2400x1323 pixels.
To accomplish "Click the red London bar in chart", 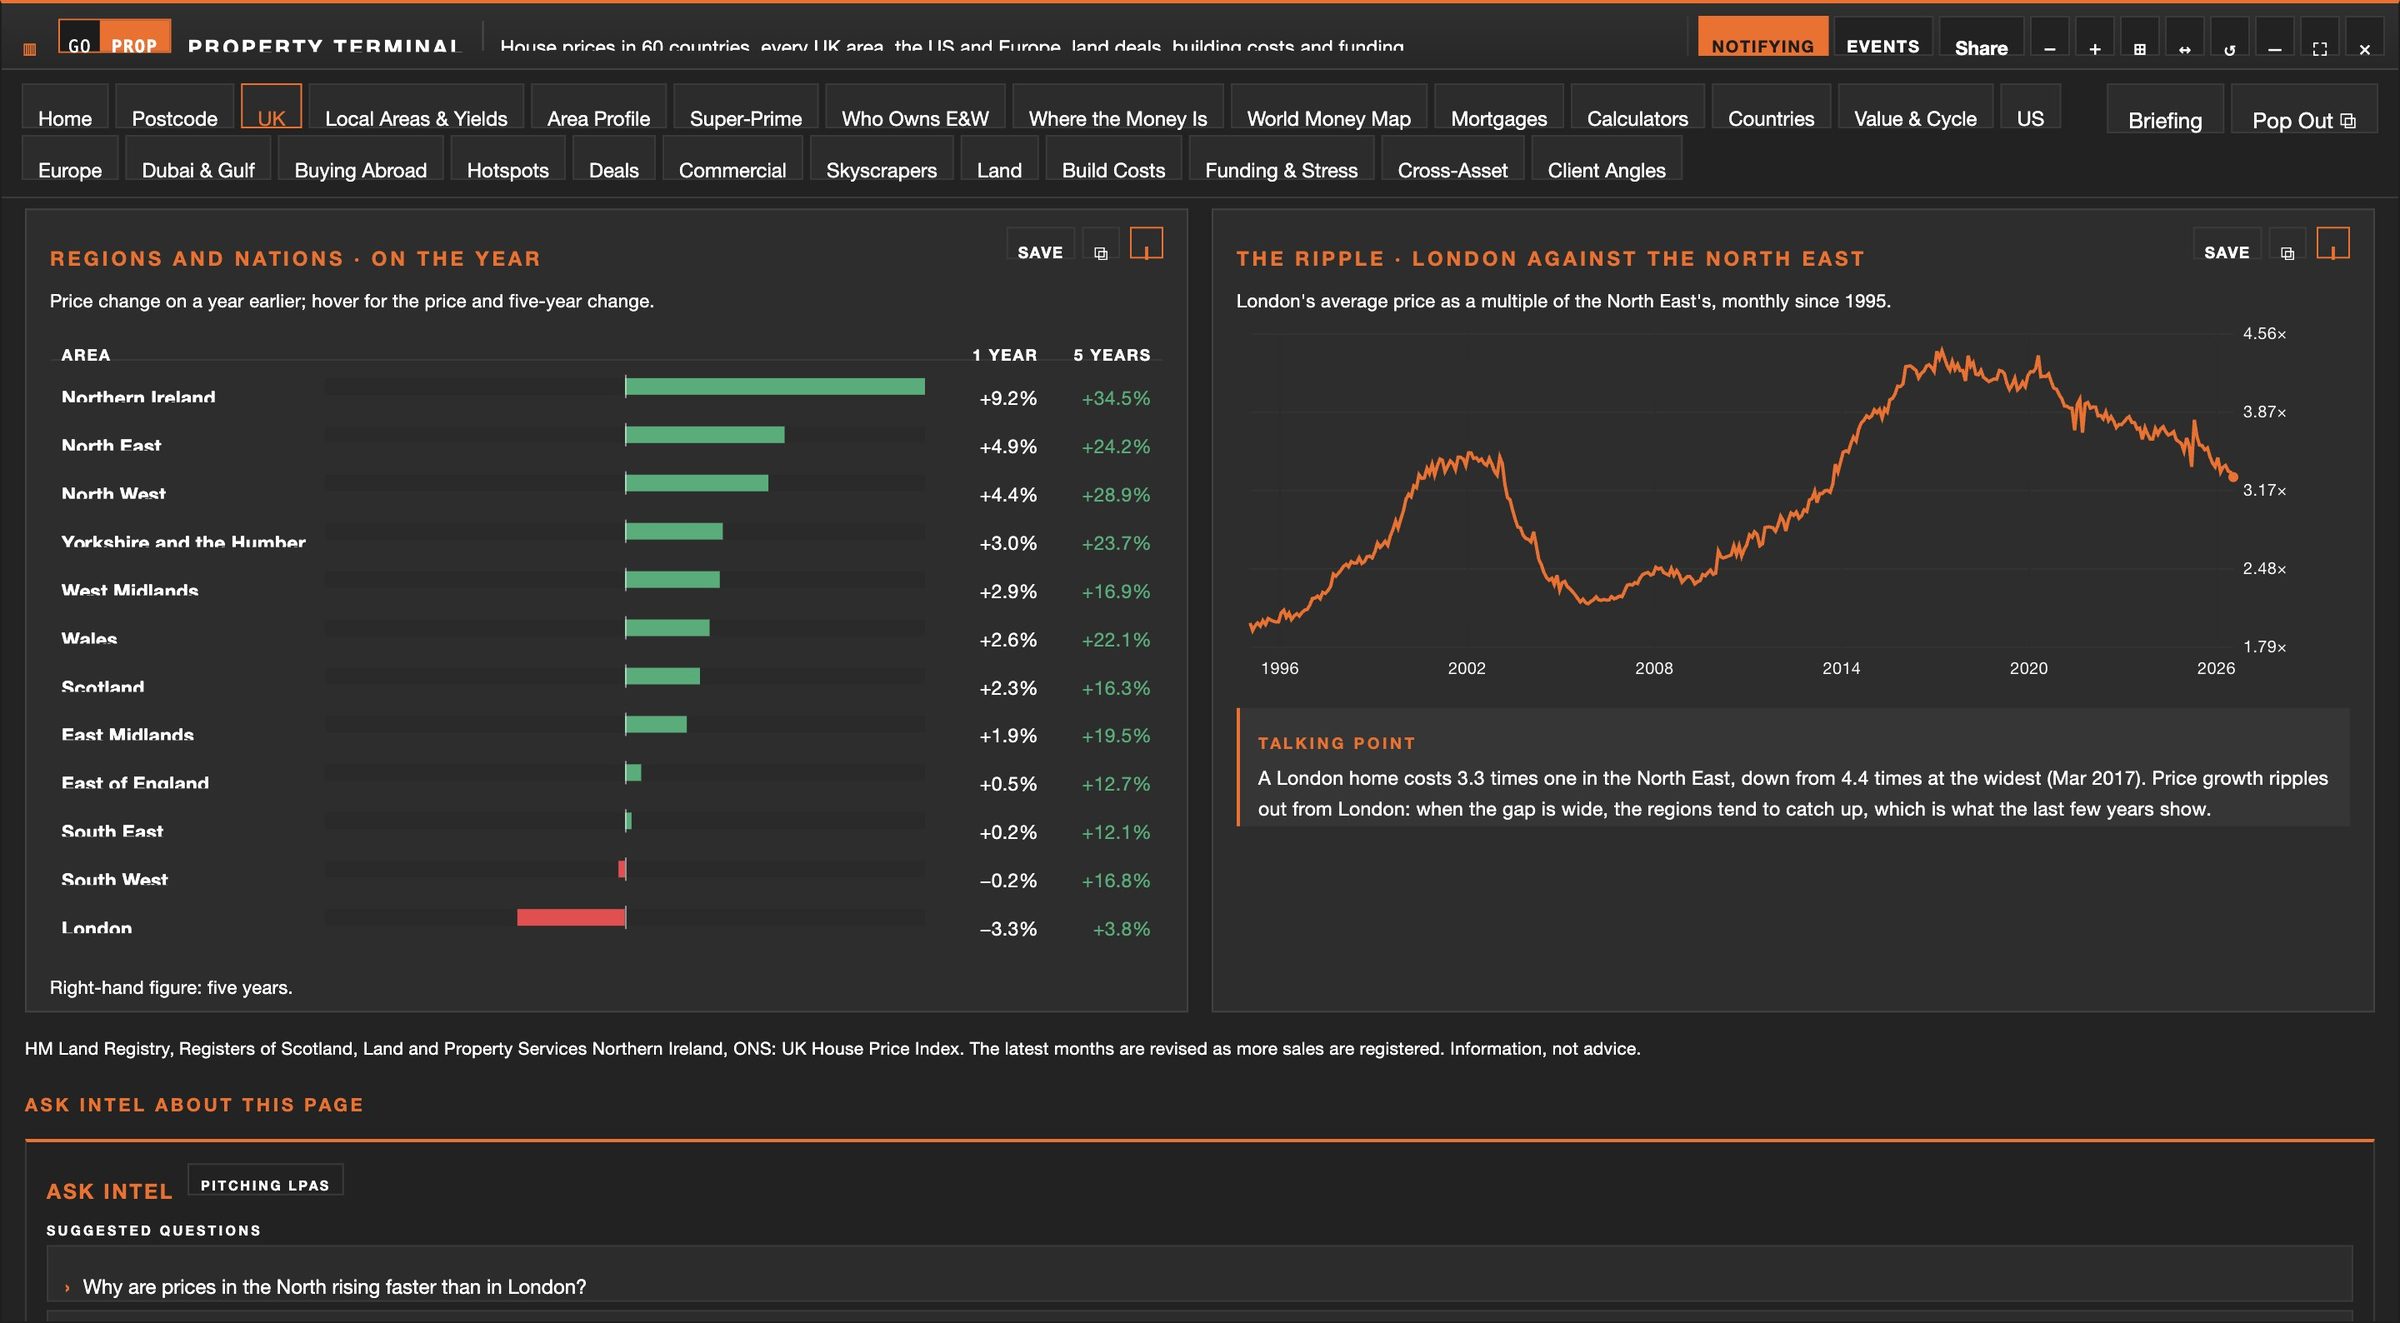I will 571,917.
